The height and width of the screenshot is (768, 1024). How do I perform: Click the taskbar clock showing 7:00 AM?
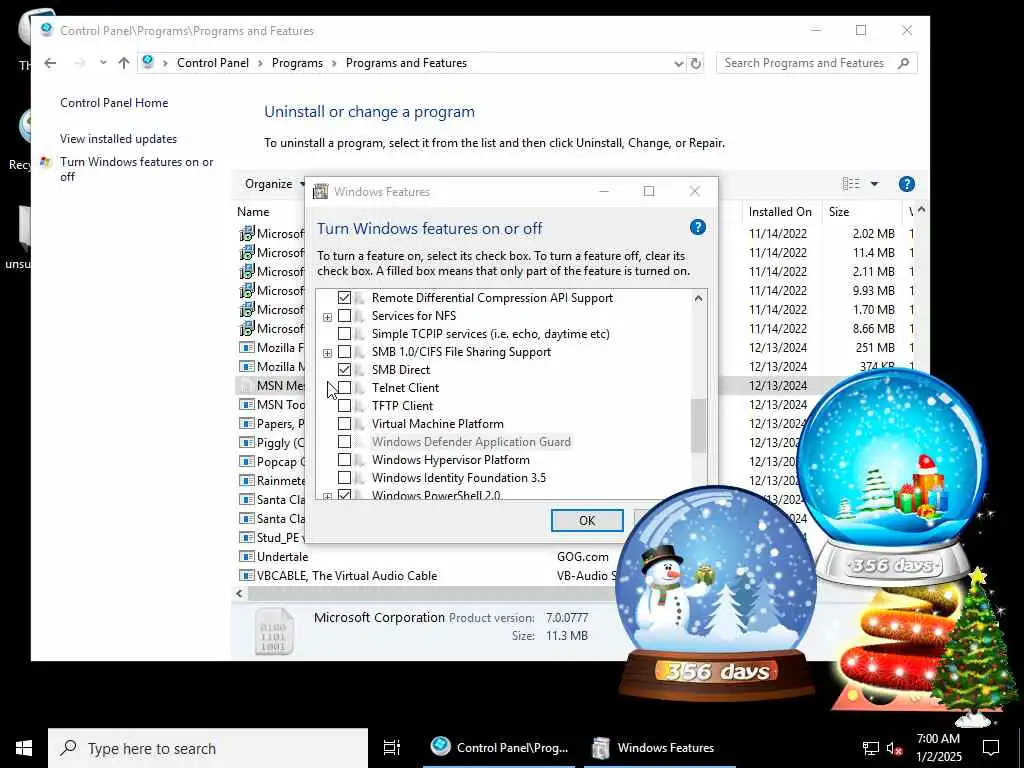point(938,748)
